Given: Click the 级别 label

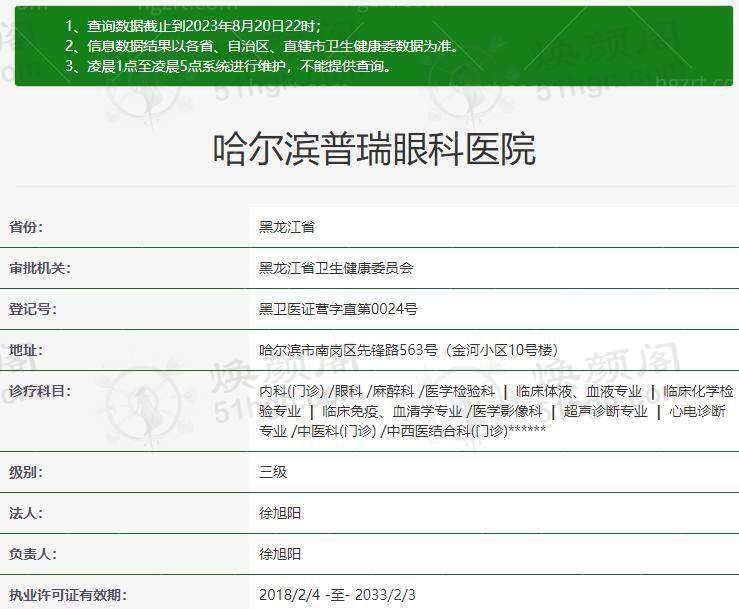Looking at the screenshot, I should 26,472.
